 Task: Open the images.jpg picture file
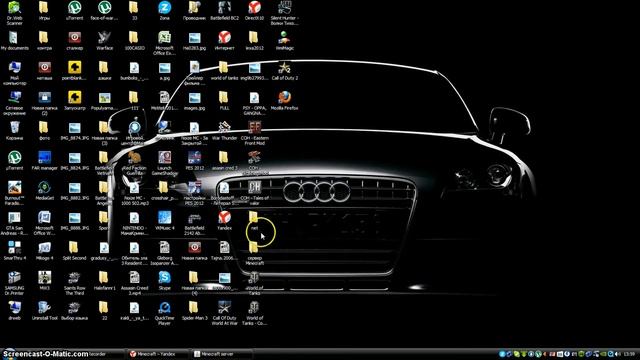tap(194, 101)
